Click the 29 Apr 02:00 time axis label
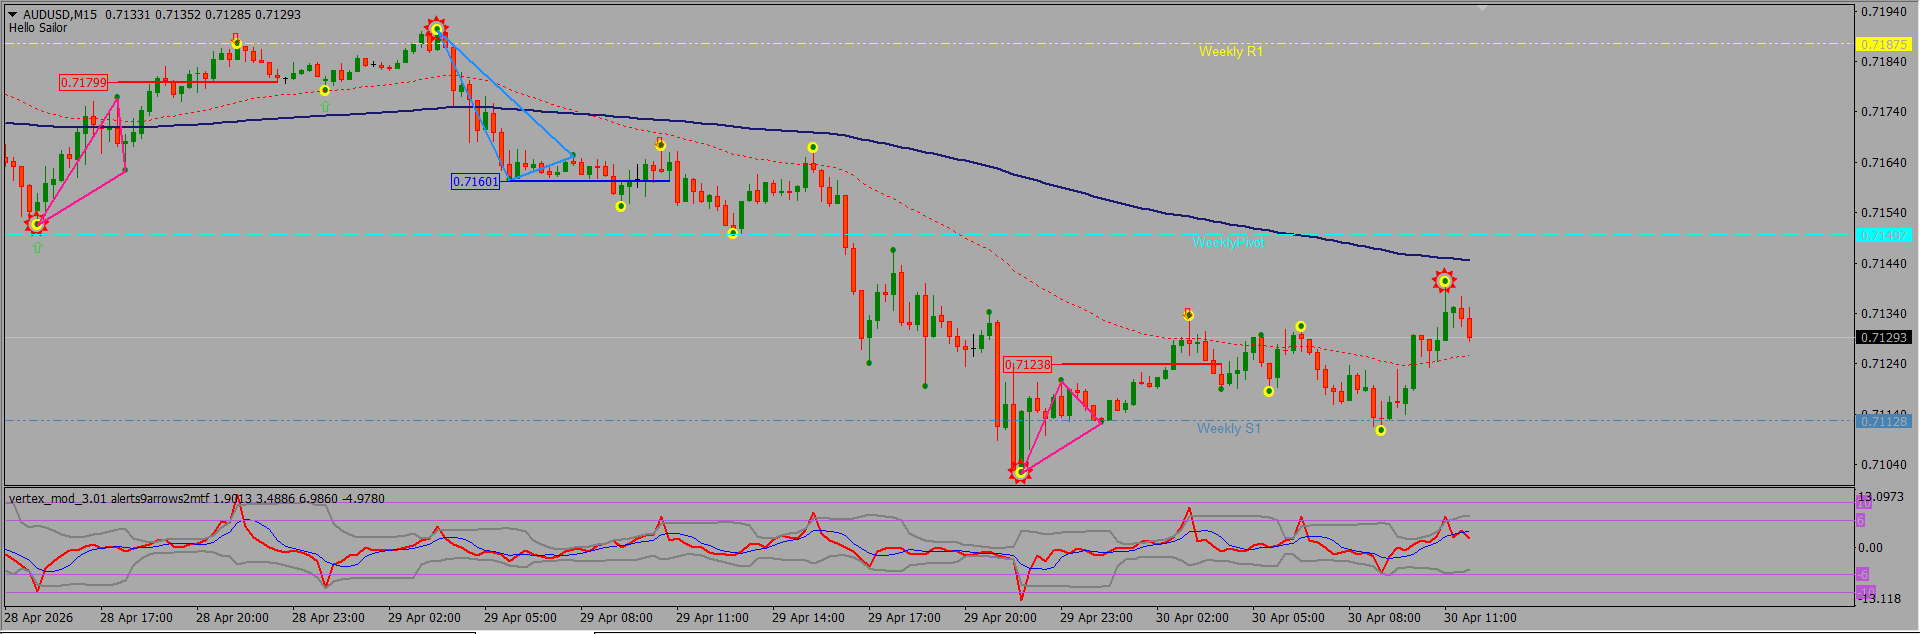 (424, 617)
